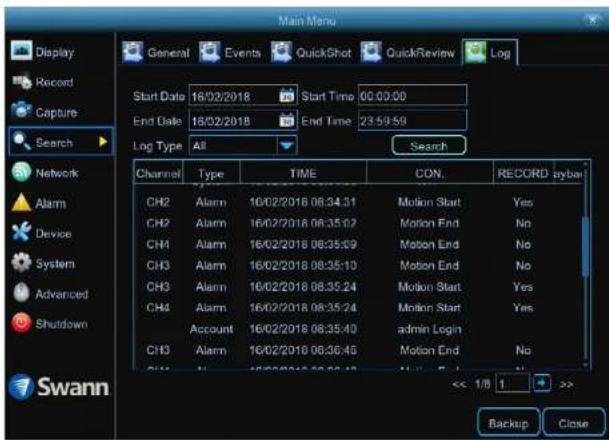Click the TIME column header
609x440 pixels.
click(303, 173)
